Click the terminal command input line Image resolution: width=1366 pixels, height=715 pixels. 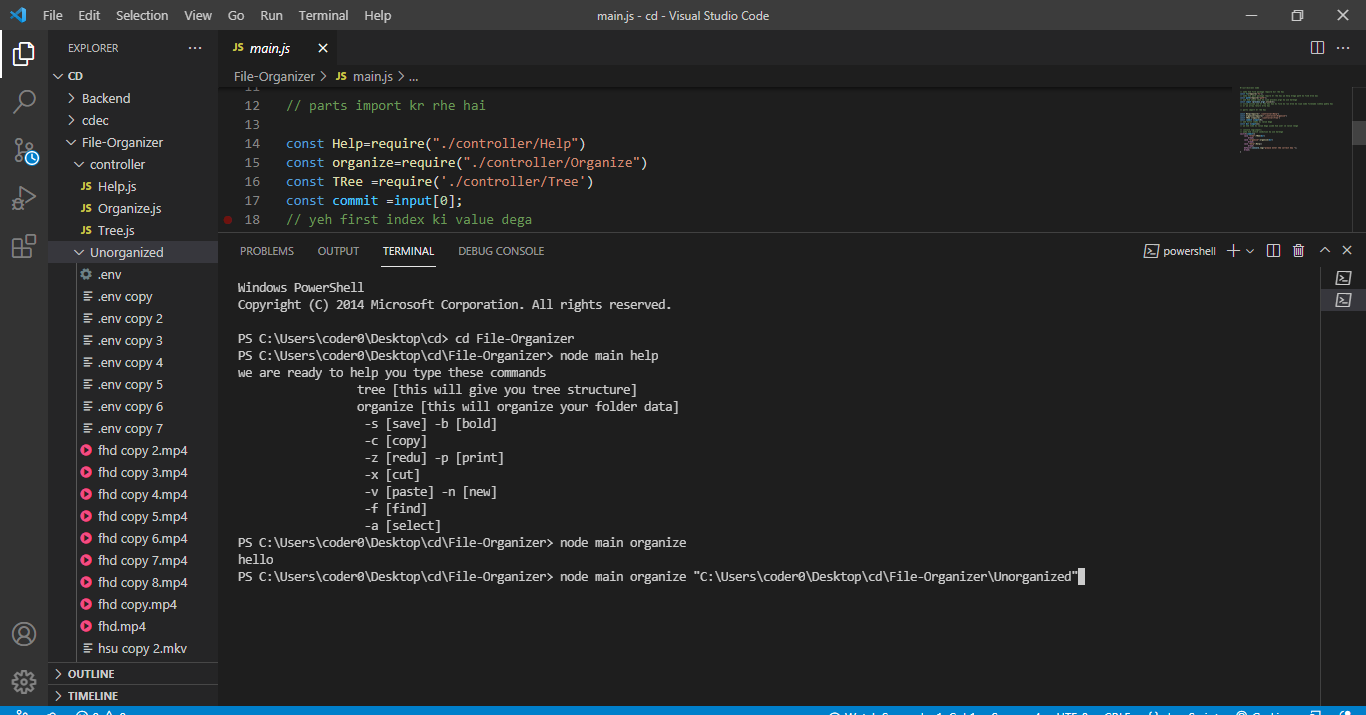(661, 577)
